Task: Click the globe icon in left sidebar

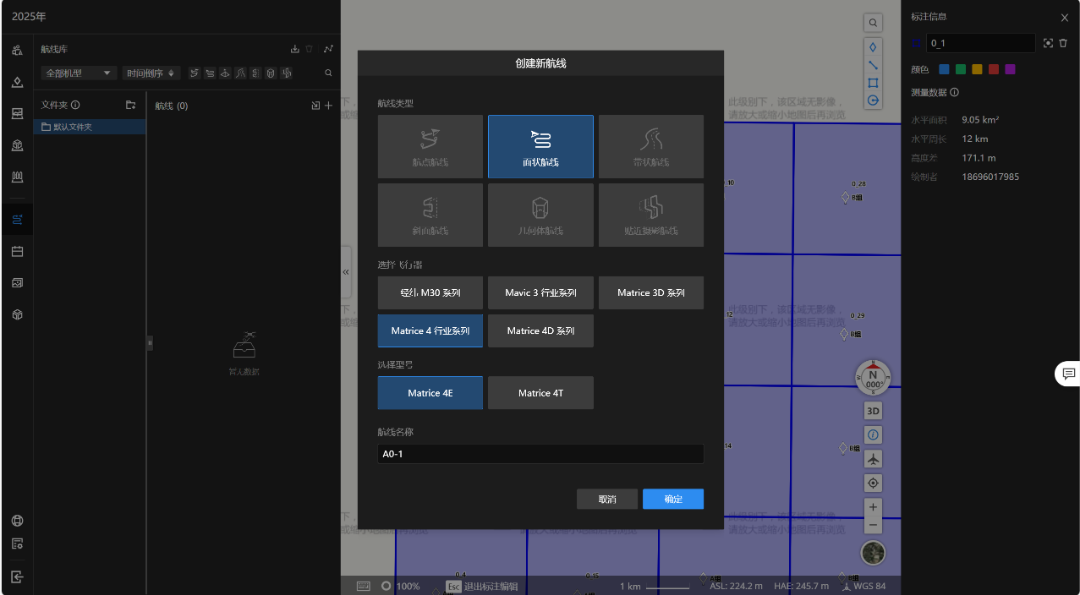Action: click(x=17, y=521)
